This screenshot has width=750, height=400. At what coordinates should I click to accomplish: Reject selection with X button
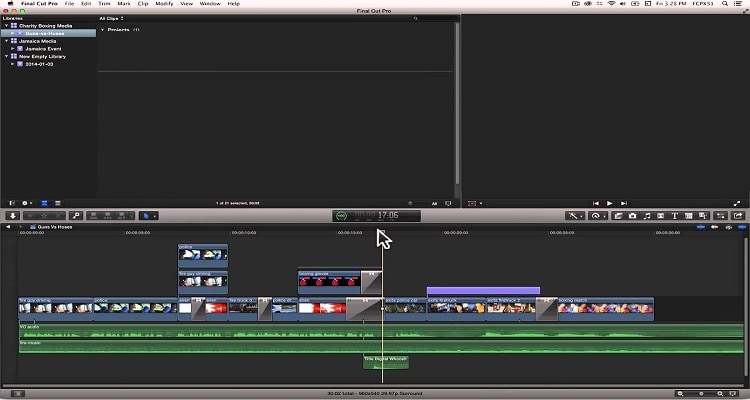click(x=58, y=216)
